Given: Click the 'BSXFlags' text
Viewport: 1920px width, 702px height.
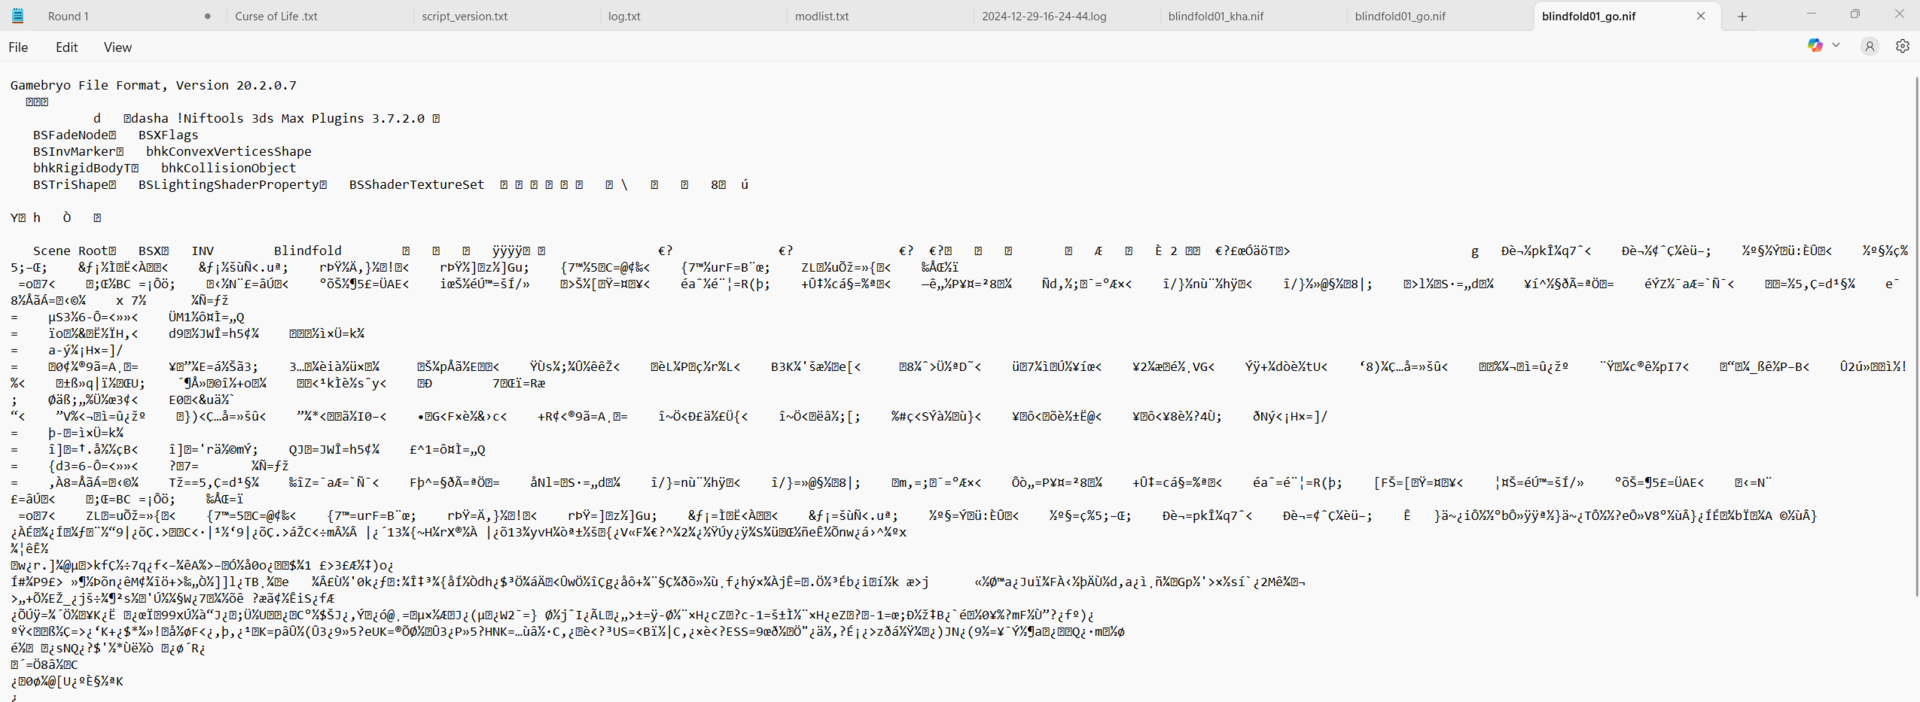Looking at the screenshot, I should pos(168,135).
